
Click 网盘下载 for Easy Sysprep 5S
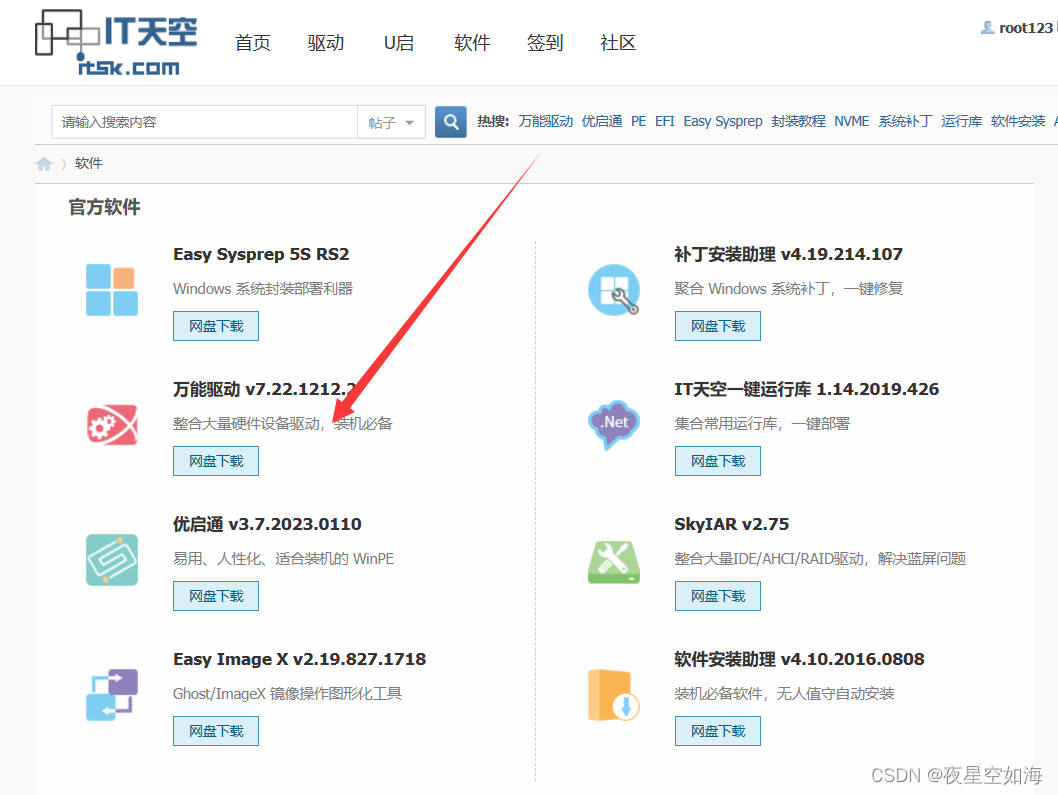[x=216, y=326]
